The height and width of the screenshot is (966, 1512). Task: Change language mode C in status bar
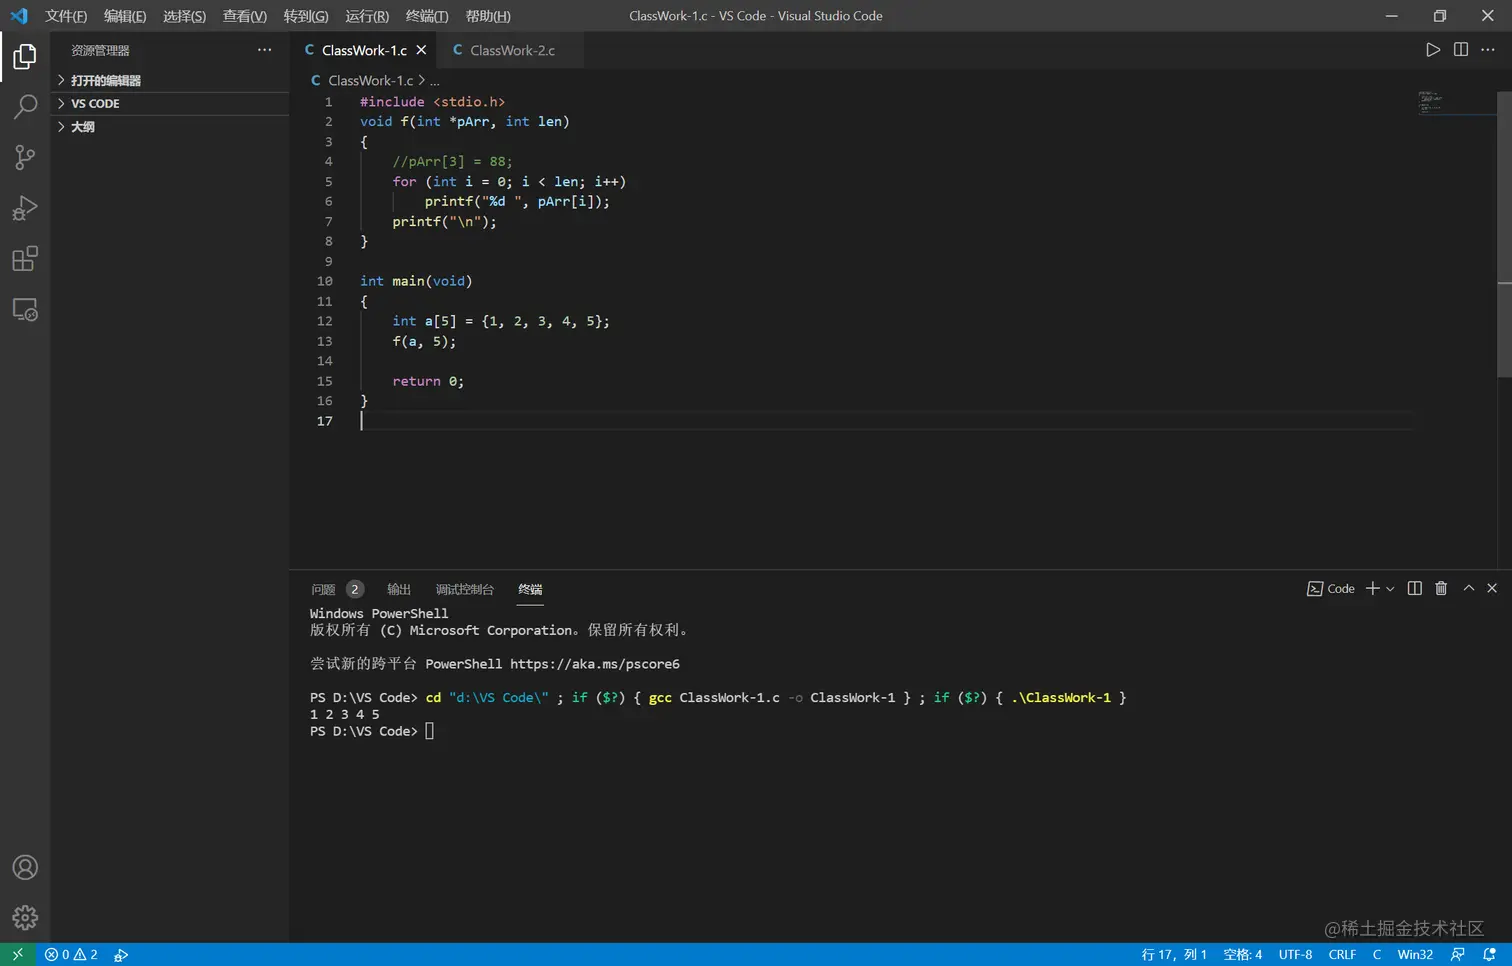point(1377,954)
